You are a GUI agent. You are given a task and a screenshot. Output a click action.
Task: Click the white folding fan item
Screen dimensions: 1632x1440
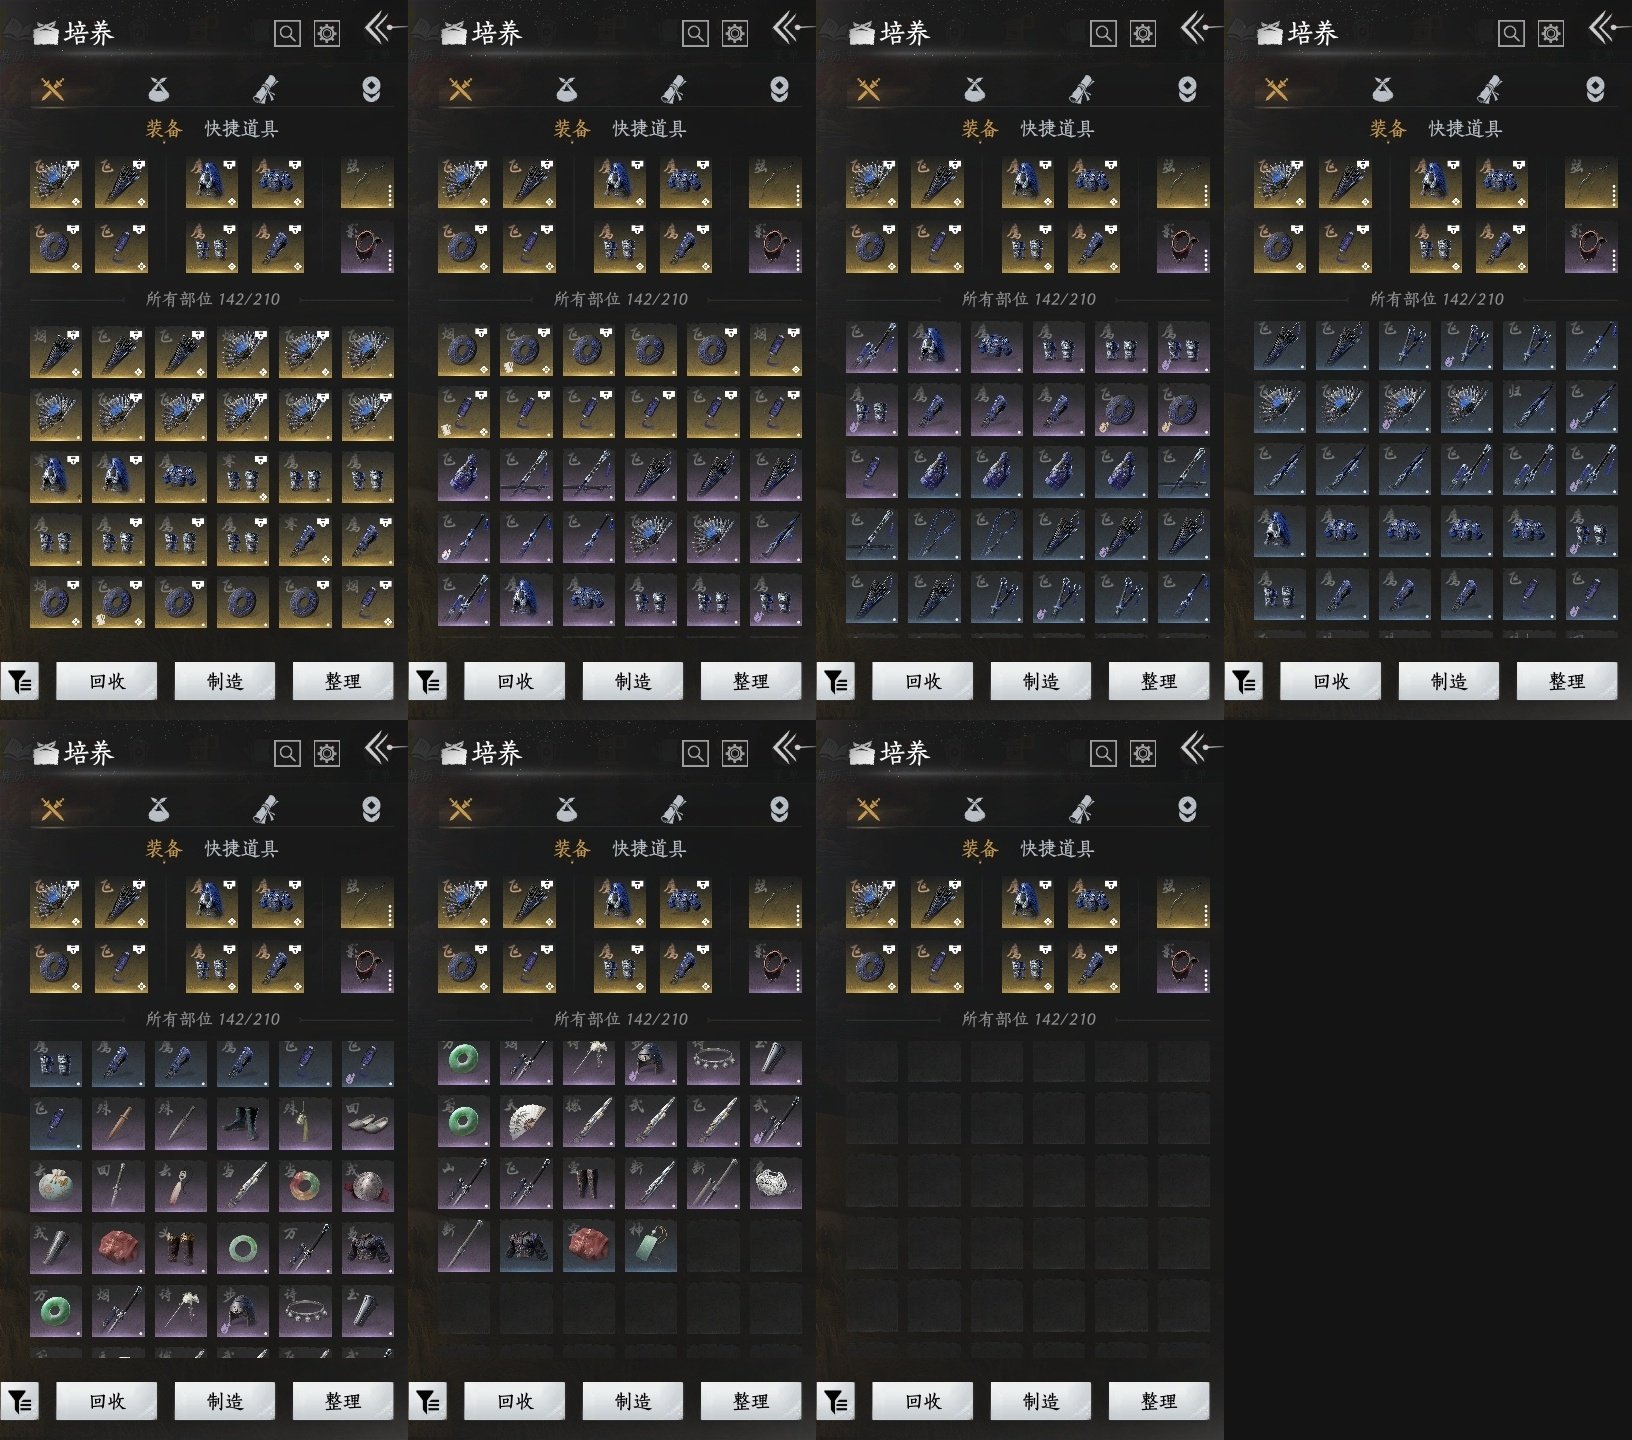526,1122
